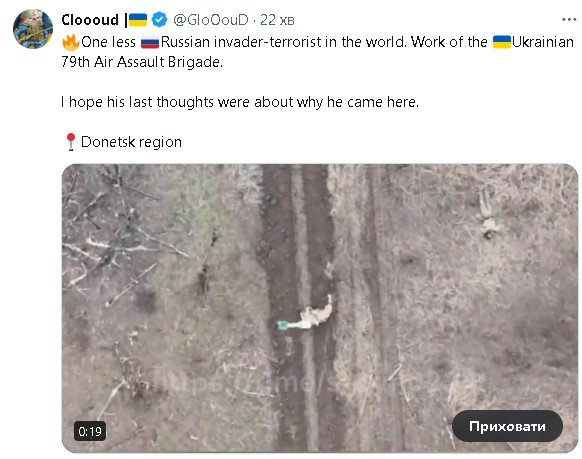The width and height of the screenshot is (582, 459).
Task: Click the Russian flag emoji in tweet
Action: (x=150, y=43)
